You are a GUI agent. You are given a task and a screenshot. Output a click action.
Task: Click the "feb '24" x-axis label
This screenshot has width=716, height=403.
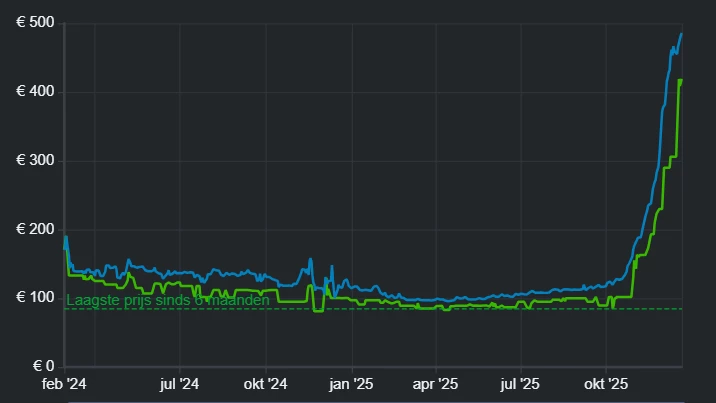[64, 384]
